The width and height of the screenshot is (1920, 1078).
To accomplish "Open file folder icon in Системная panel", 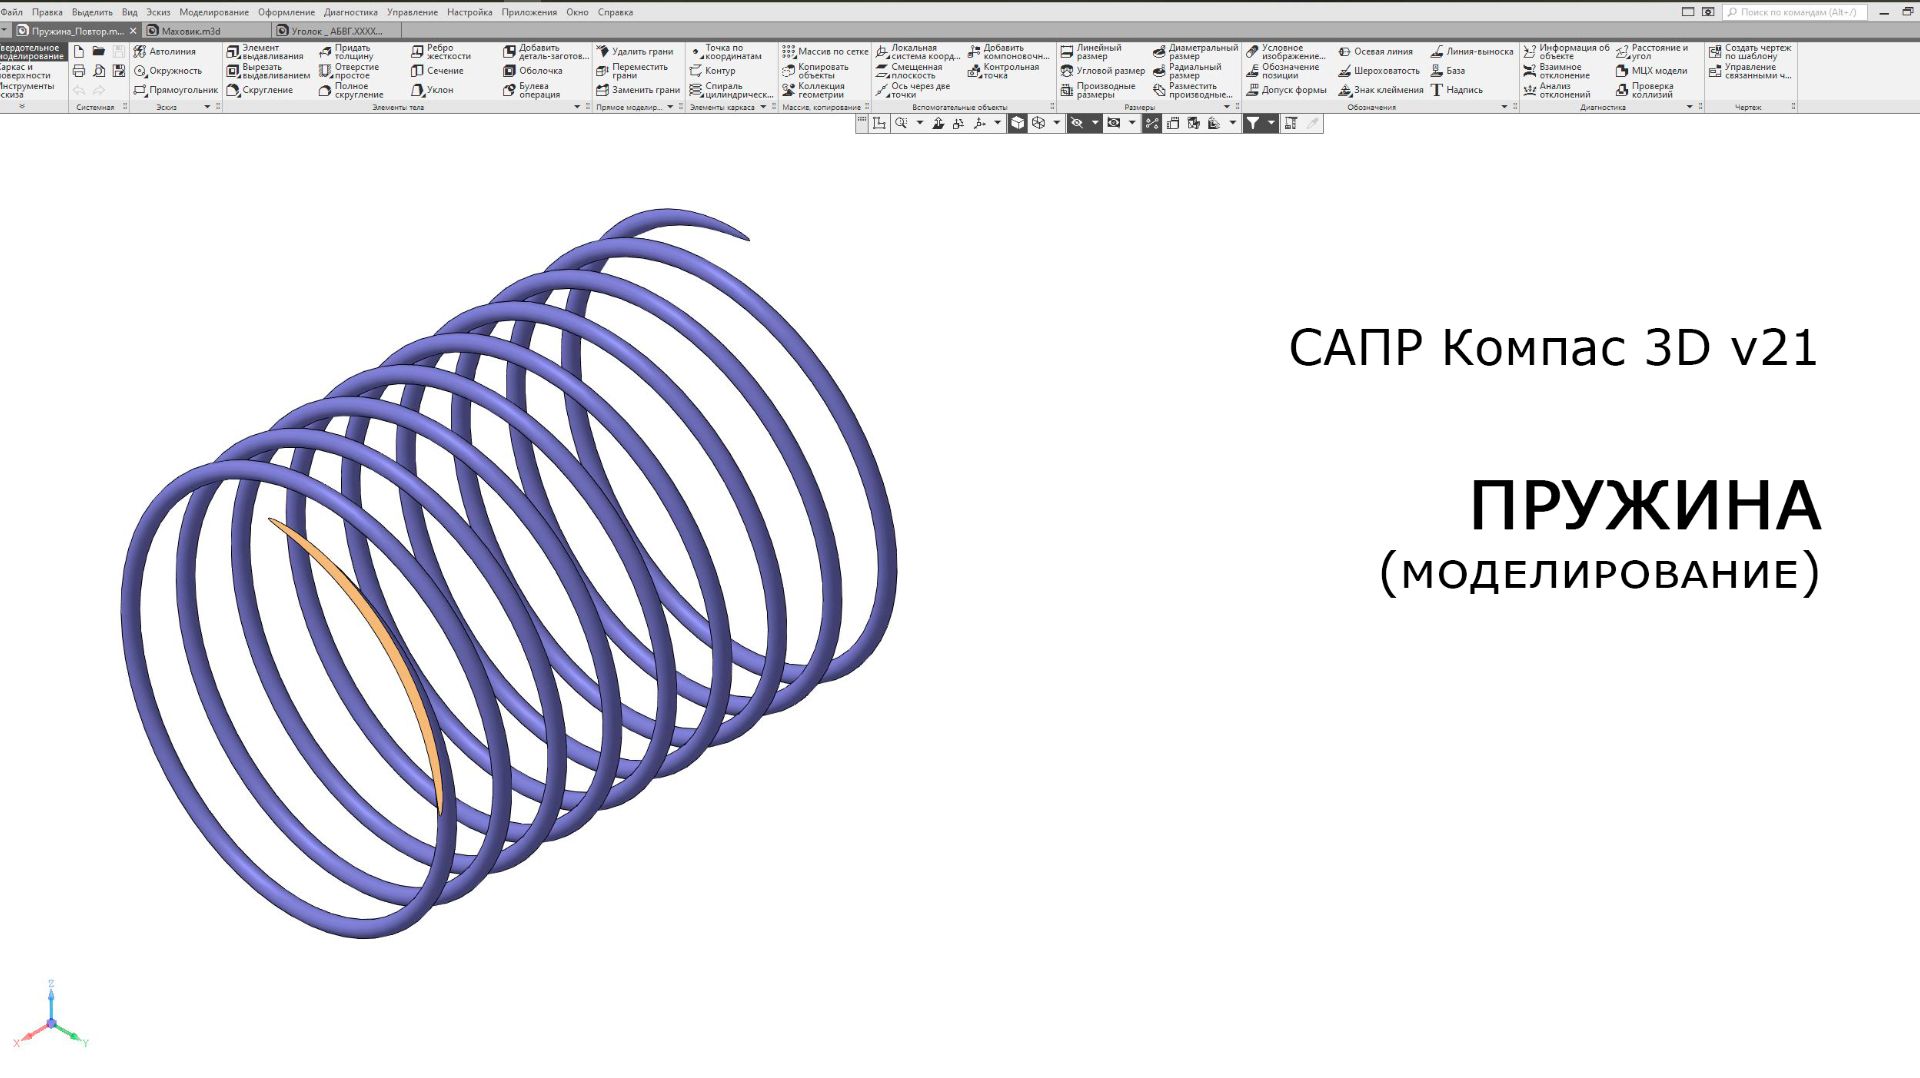I will 99,51.
